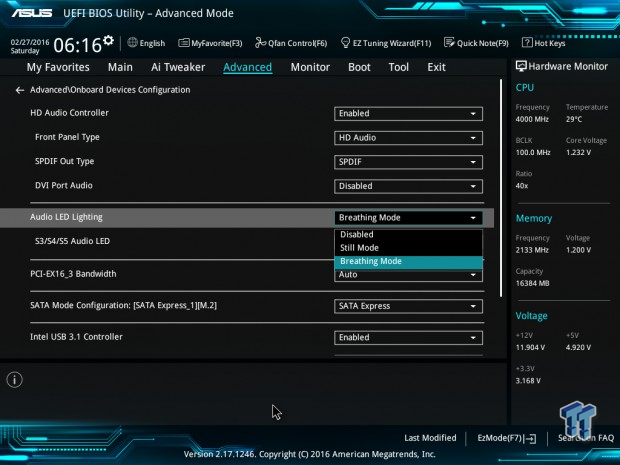Click the info circle icon
Screen dimensions: 620x465
(x=15, y=380)
